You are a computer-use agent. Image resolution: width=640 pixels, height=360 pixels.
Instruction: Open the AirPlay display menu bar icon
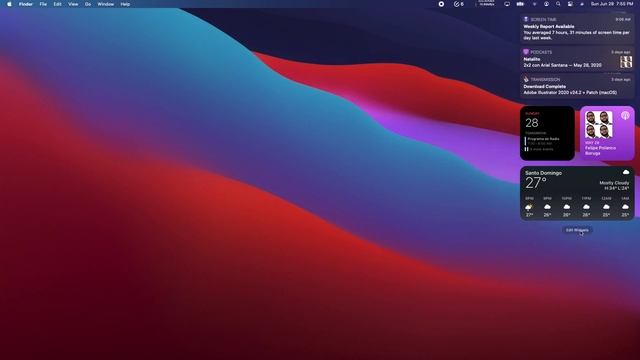(x=507, y=4)
